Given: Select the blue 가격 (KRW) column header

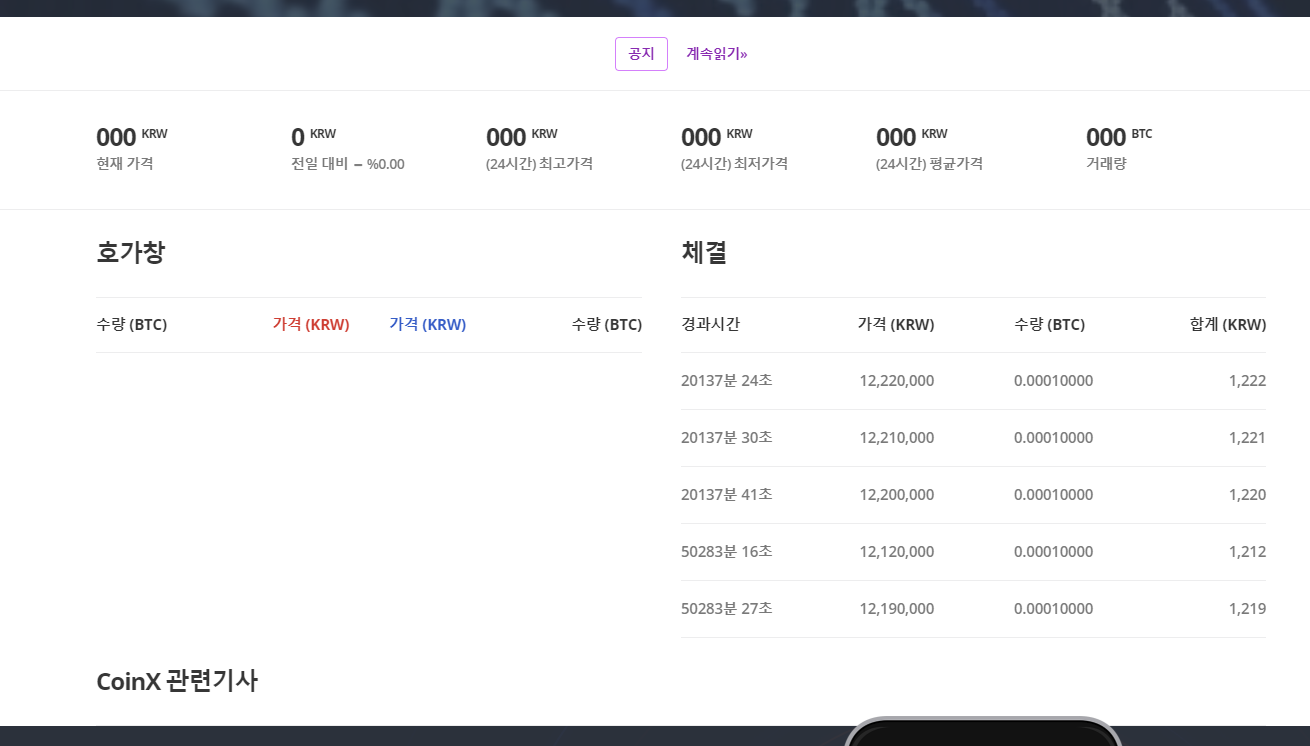Looking at the screenshot, I should 428,324.
